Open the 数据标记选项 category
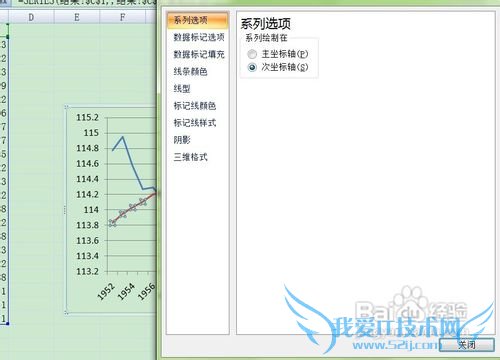The image size is (500, 360). tap(199, 37)
